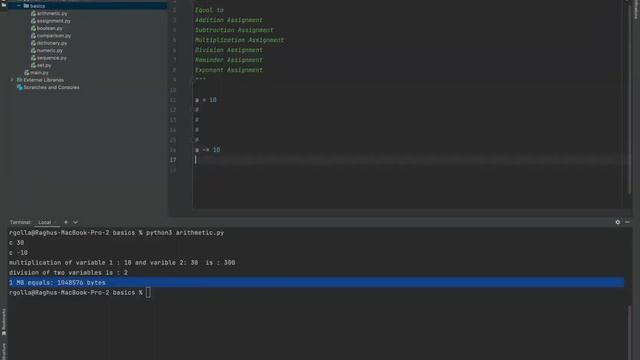Image resolution: width=640 pixels, height=360 pixels.
Task: Add a new terminal session with plus
Action: [x=66, y=222]
